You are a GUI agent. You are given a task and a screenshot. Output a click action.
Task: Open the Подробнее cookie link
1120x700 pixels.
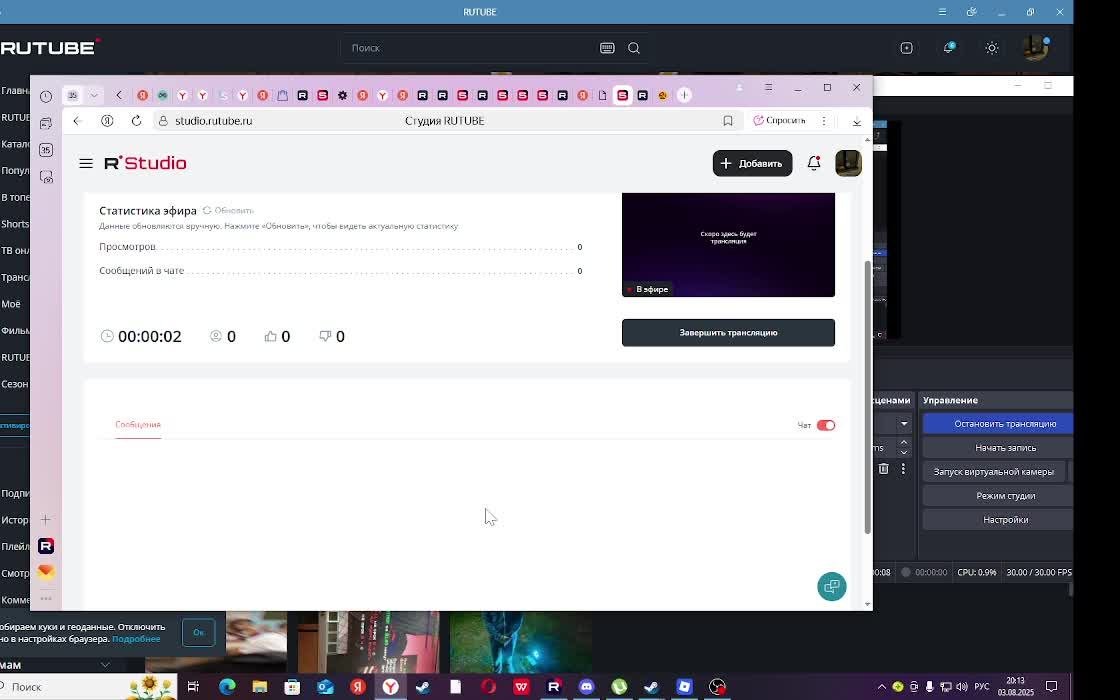pyautogui.click(x=136, y=639)
